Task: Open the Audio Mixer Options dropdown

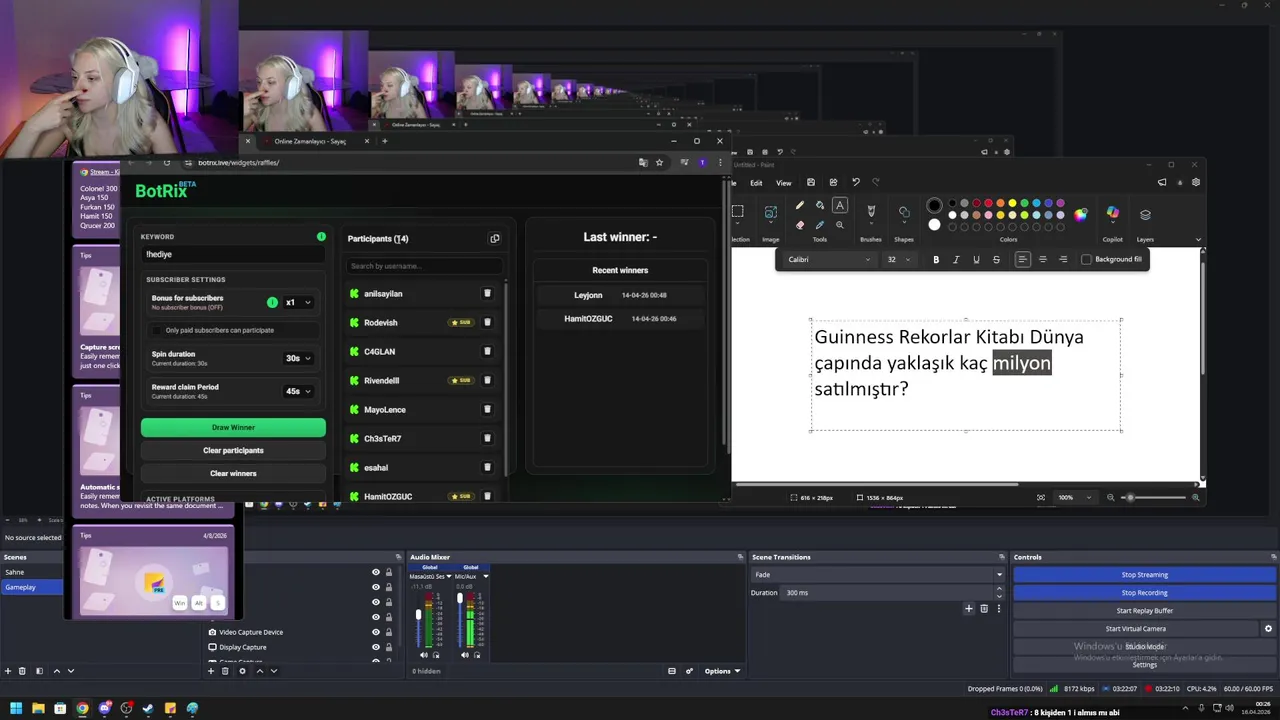Action: pos(722,671)
